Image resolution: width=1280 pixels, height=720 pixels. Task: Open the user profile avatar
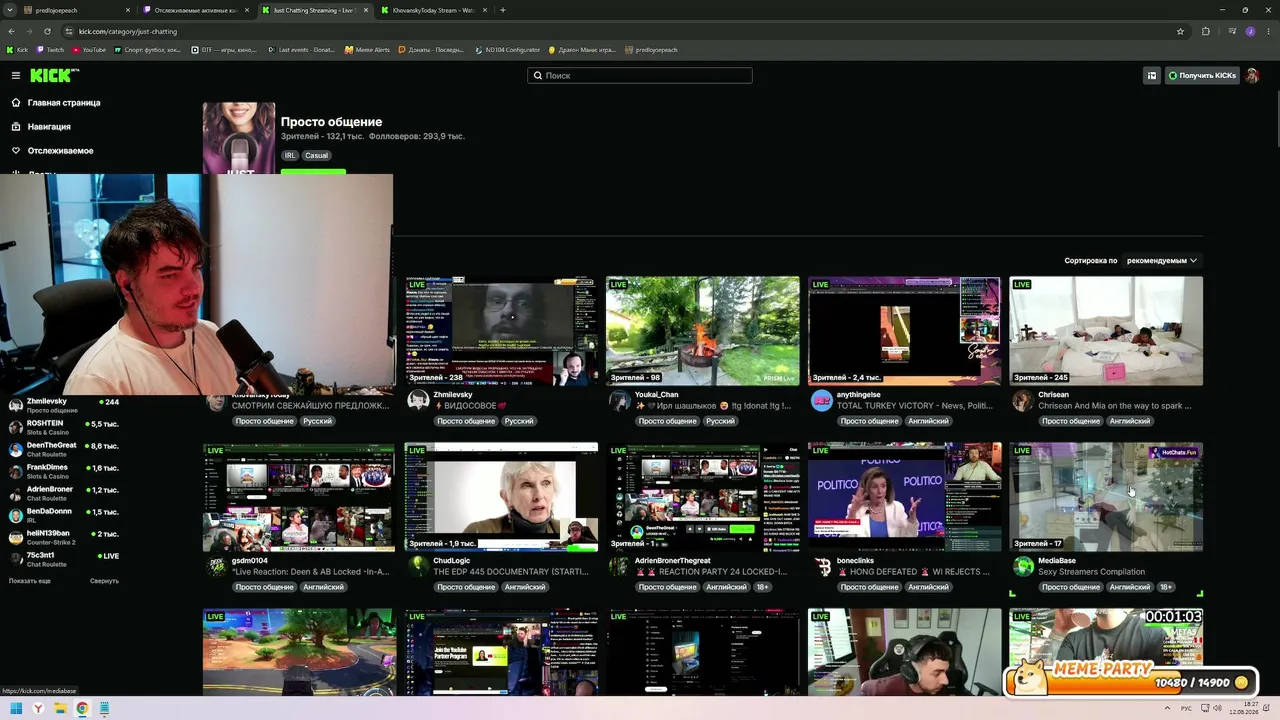(1251, 75)
